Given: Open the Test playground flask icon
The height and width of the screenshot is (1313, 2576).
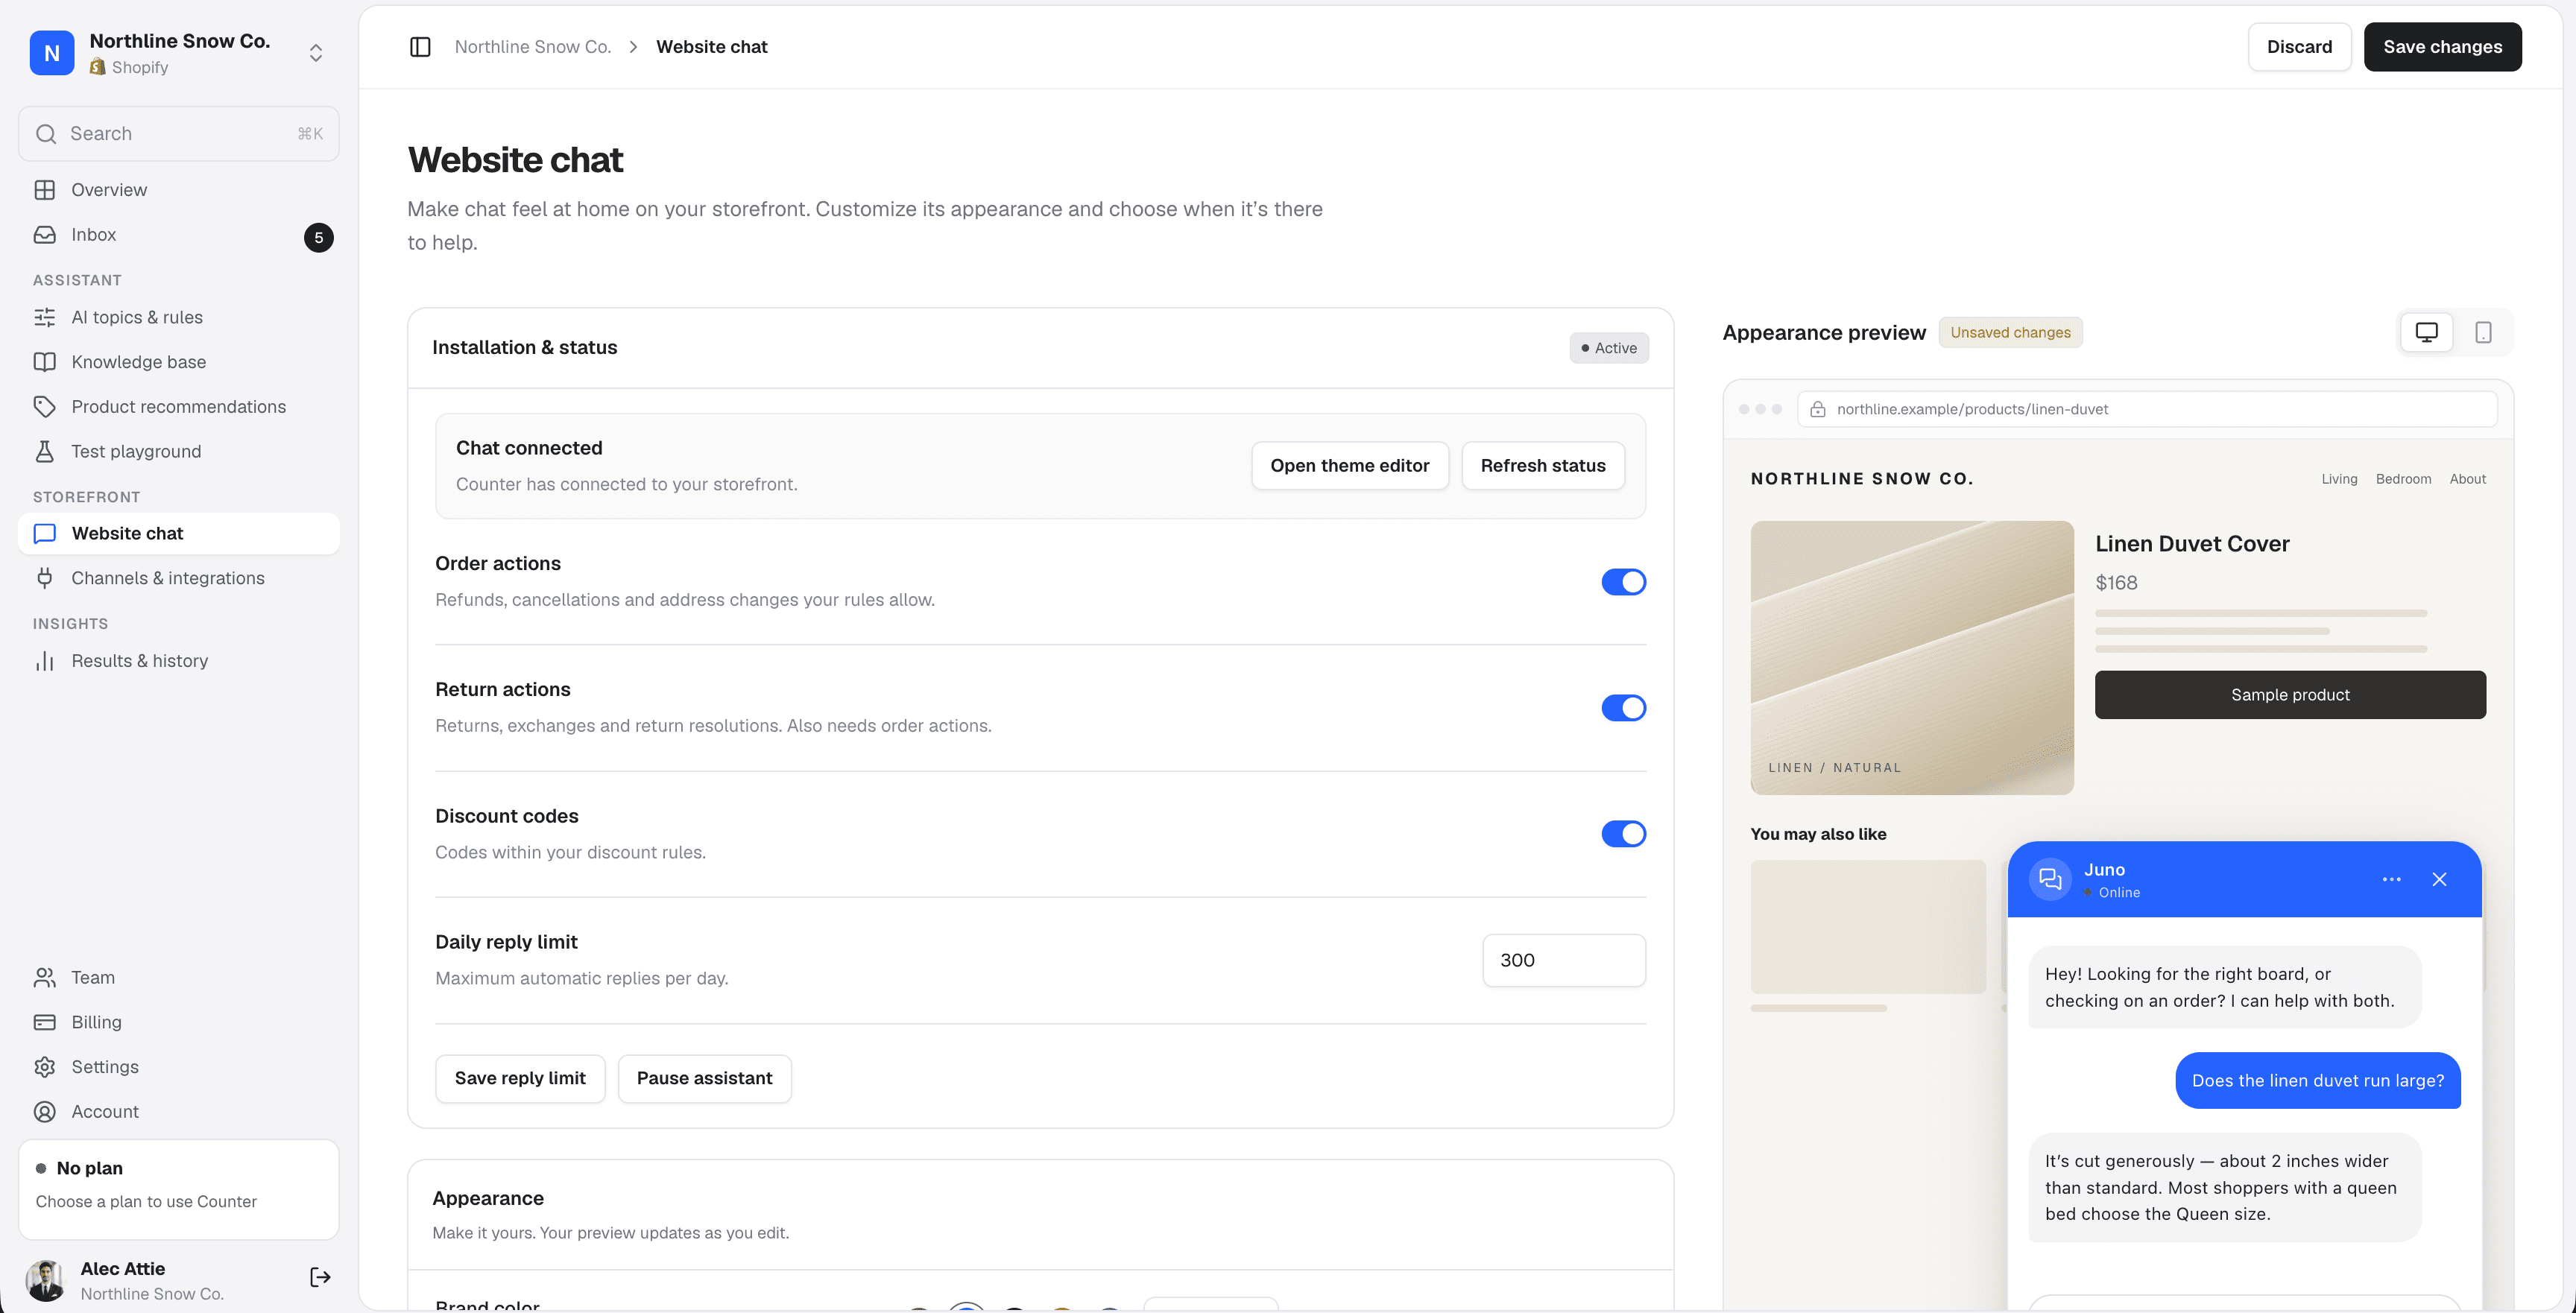Looking at the screenshot, I should pyautogui.click(x=45, y=452).
